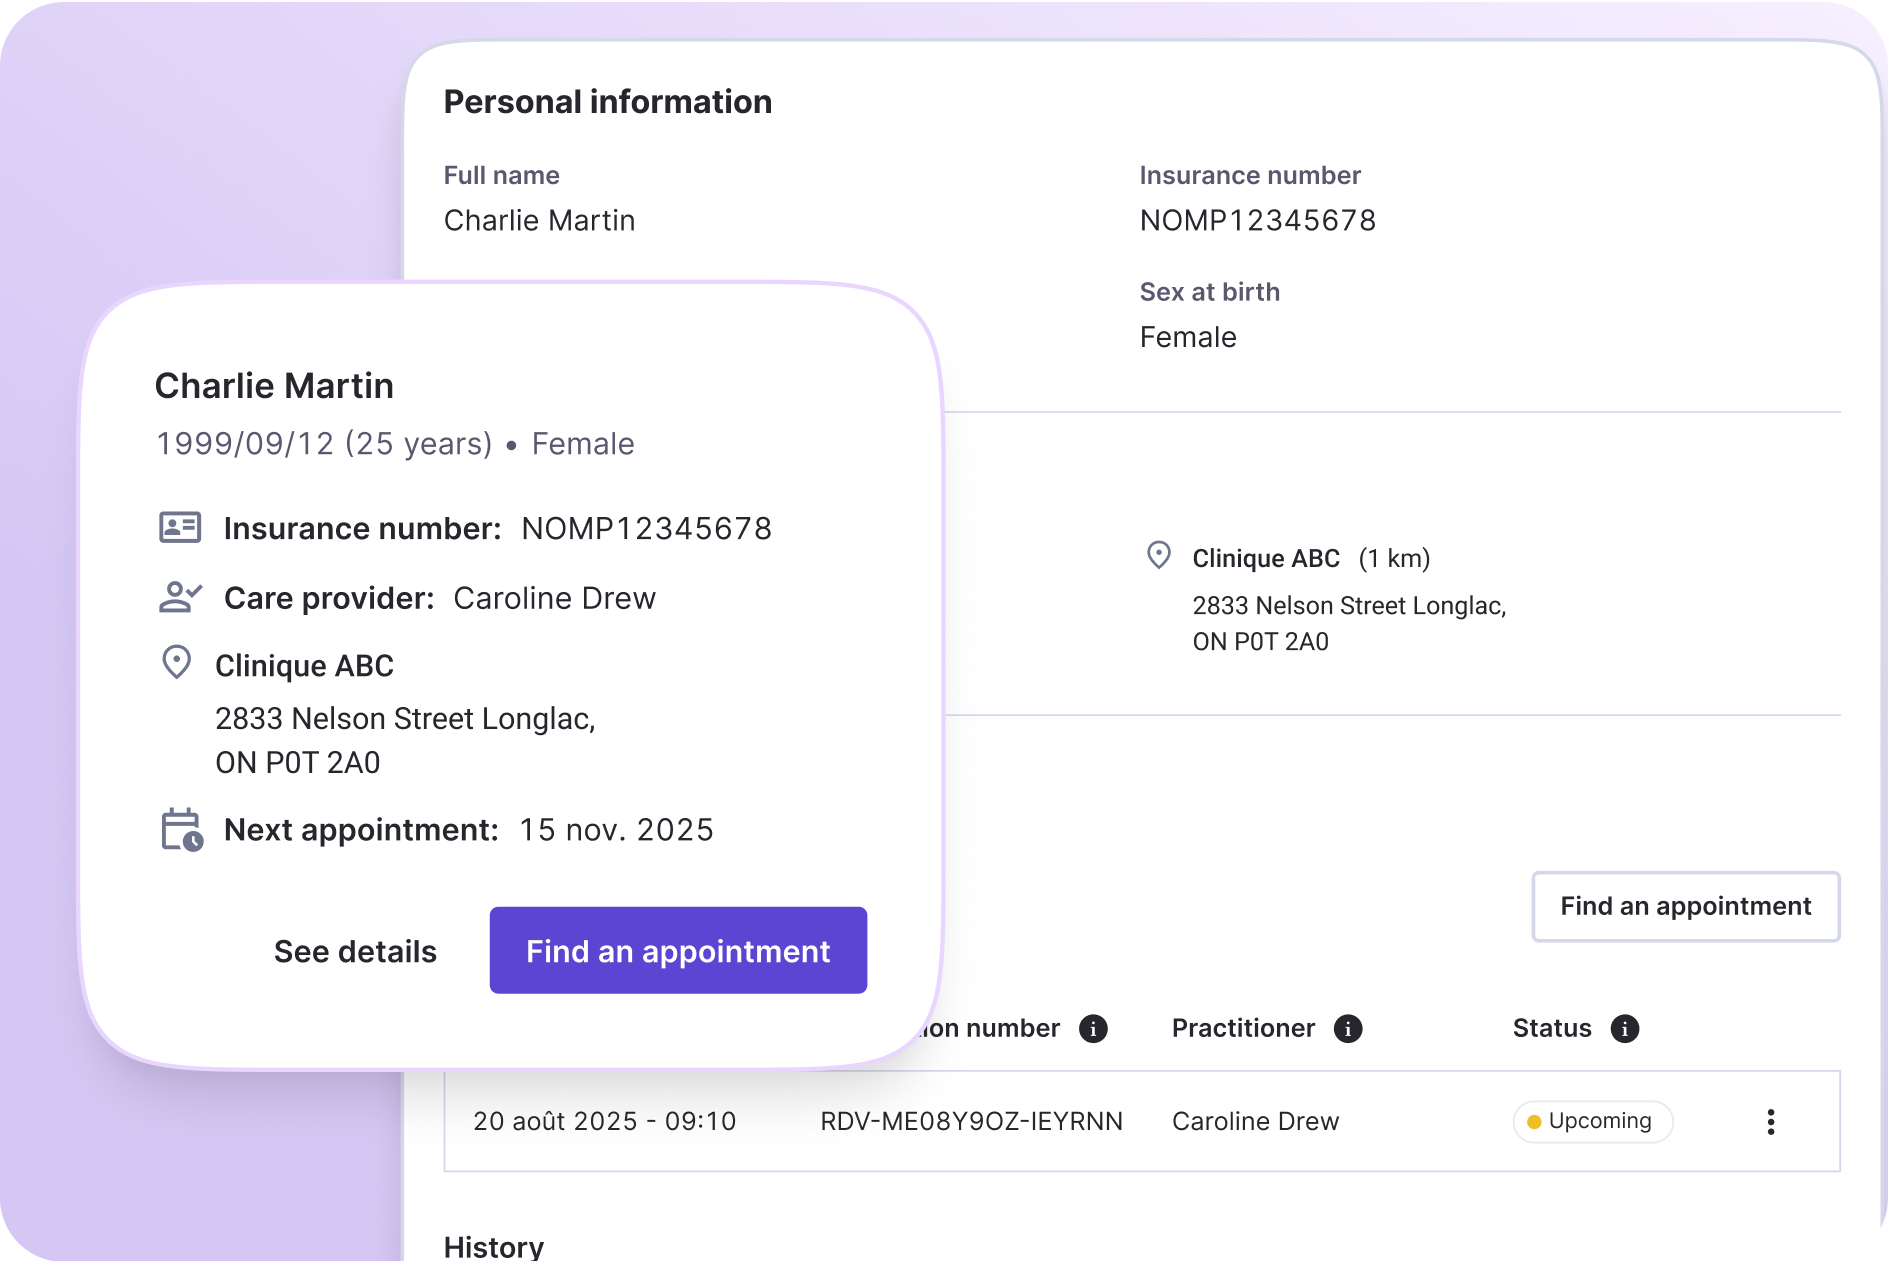Click the care provider person icon
The height and width of the screenshot is (1261, 1888).
click(180, 598)
